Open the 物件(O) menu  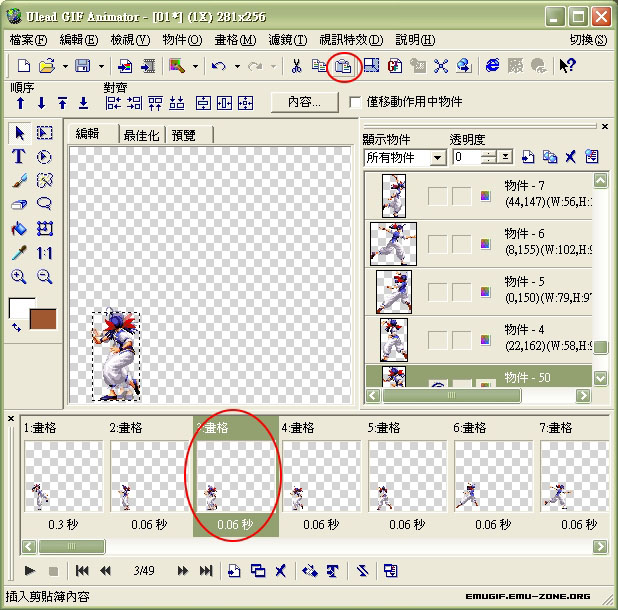coord(182,40)
